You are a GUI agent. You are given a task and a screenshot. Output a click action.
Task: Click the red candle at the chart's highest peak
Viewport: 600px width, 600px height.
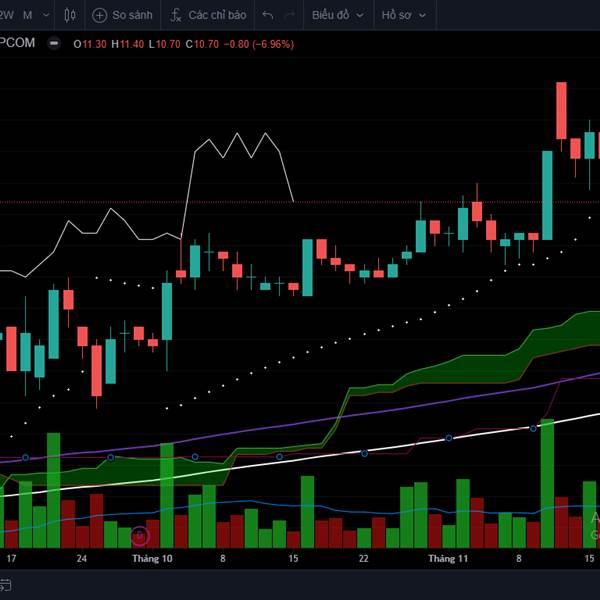pos(561,110)
